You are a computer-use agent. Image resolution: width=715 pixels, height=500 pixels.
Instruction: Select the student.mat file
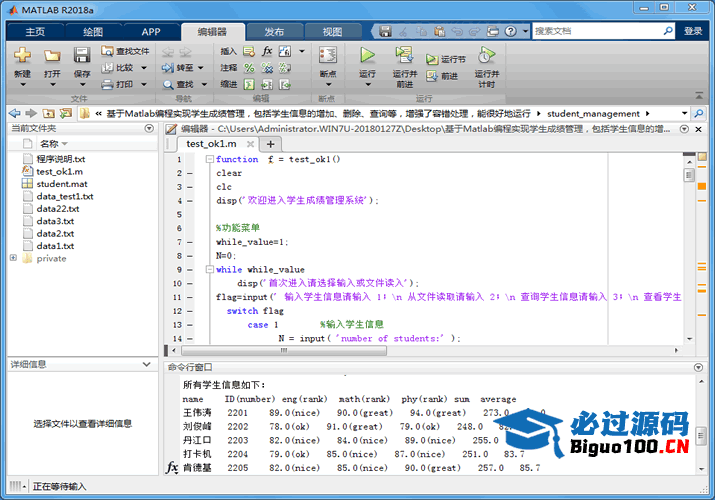[x=62, y=184]
